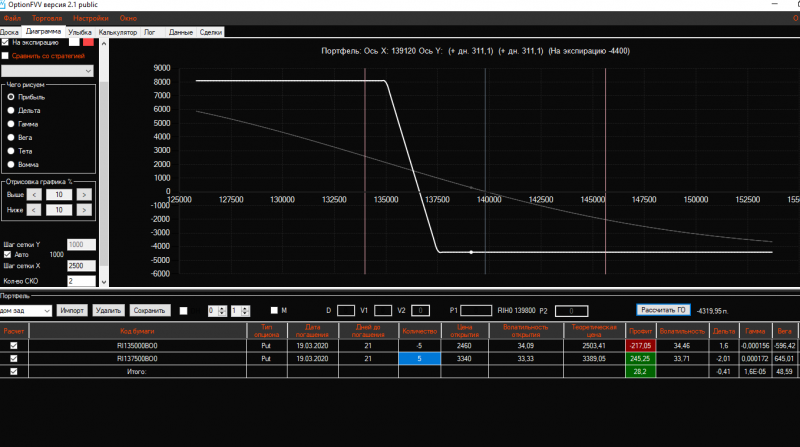Click the Профит column header

[x=640, y=331]
